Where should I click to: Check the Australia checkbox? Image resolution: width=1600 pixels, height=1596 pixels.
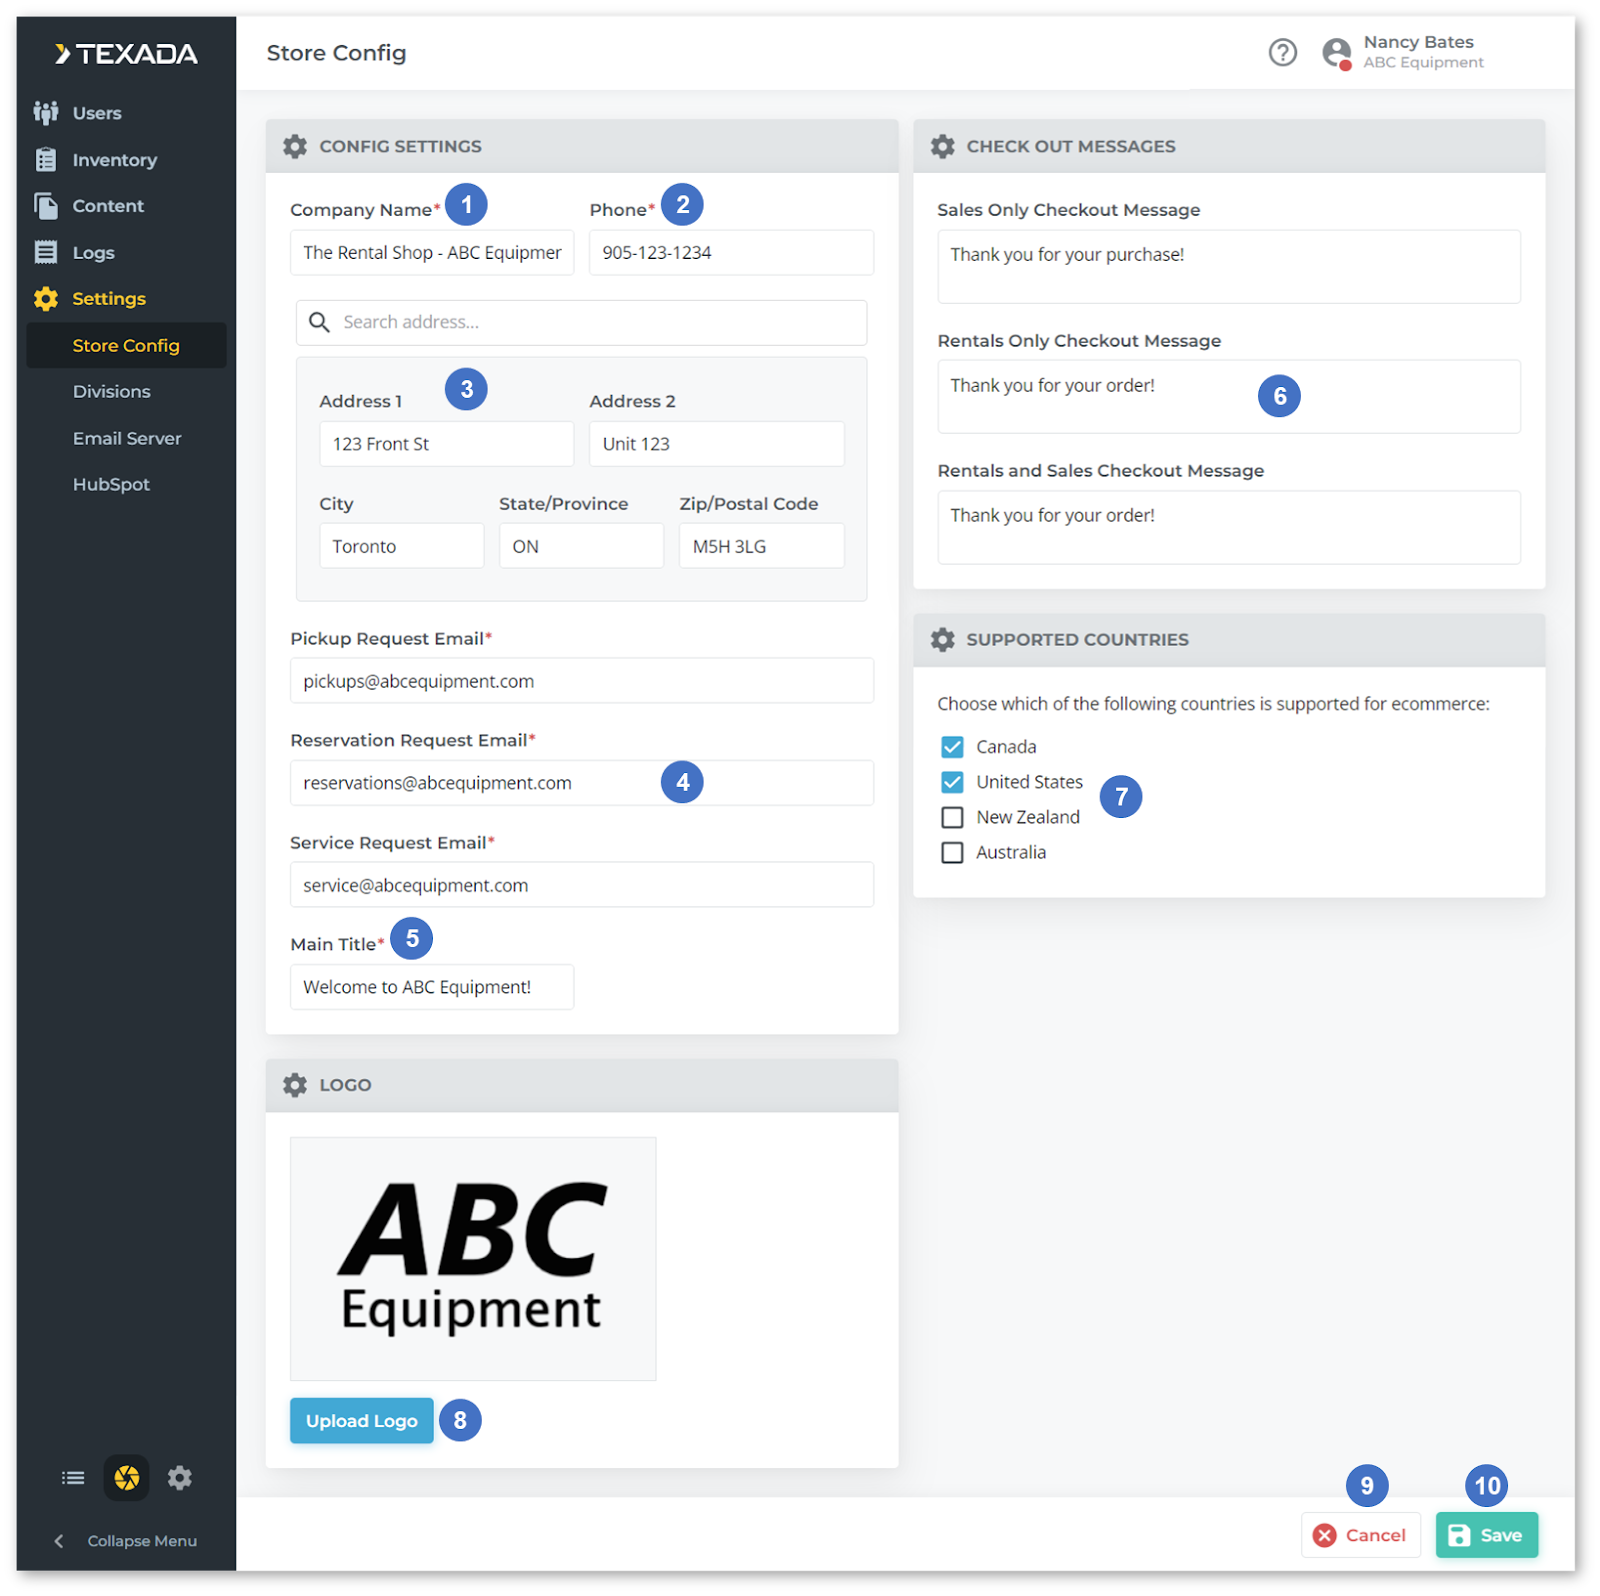pos(952,852)
